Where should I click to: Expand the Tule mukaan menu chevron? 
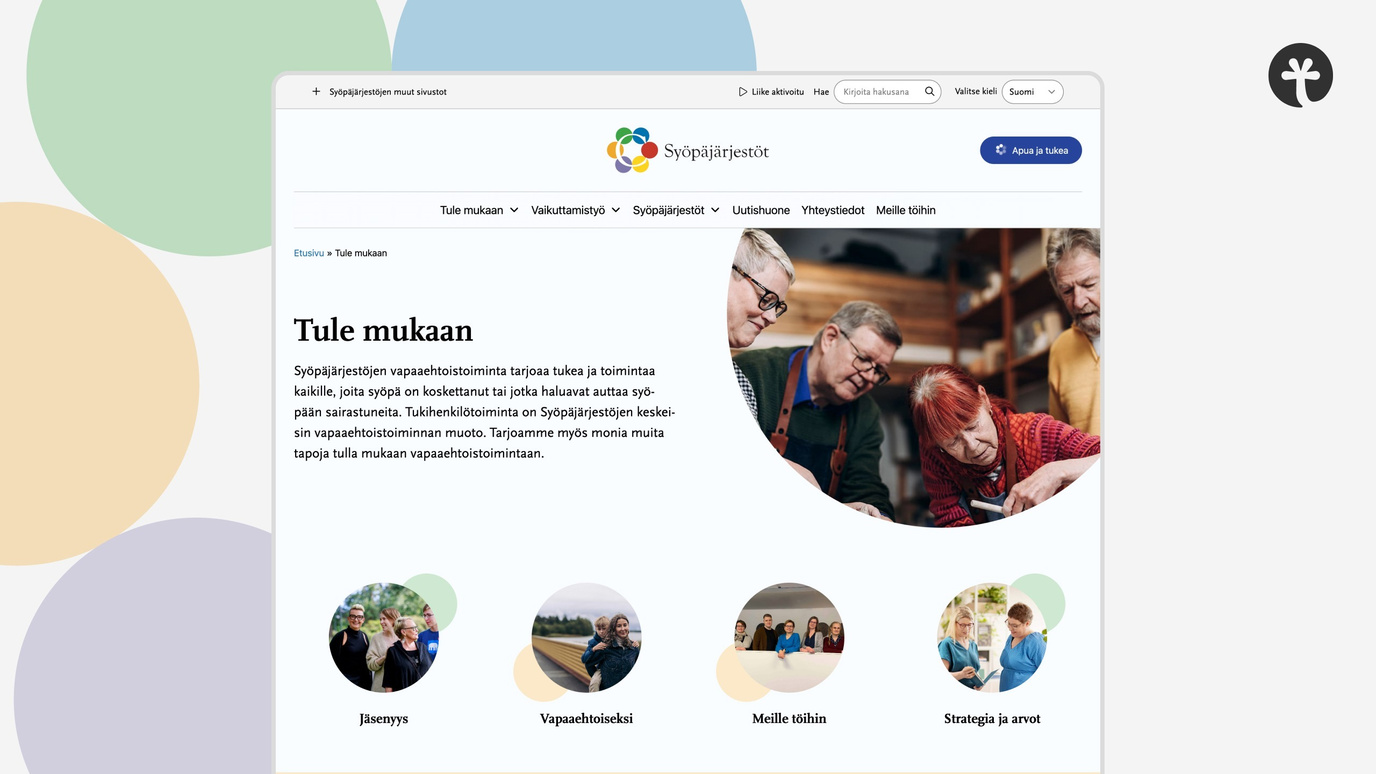click(x=514, y=210)
